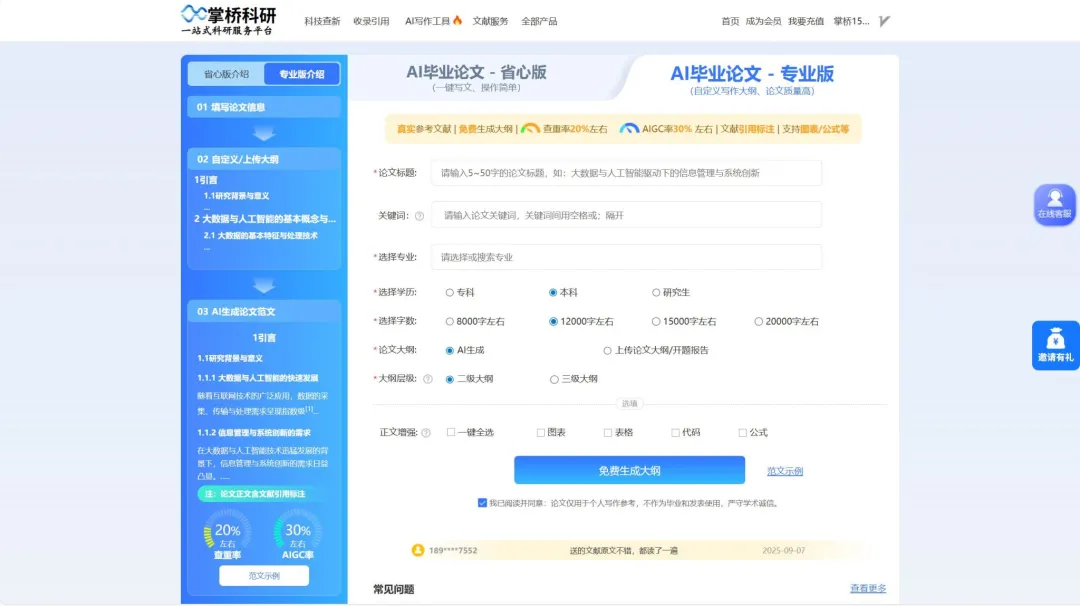Switch to the AI毕业论文 - 省心版 tab
This screenshot has height=606, width=1080.
tap(476, 78)
